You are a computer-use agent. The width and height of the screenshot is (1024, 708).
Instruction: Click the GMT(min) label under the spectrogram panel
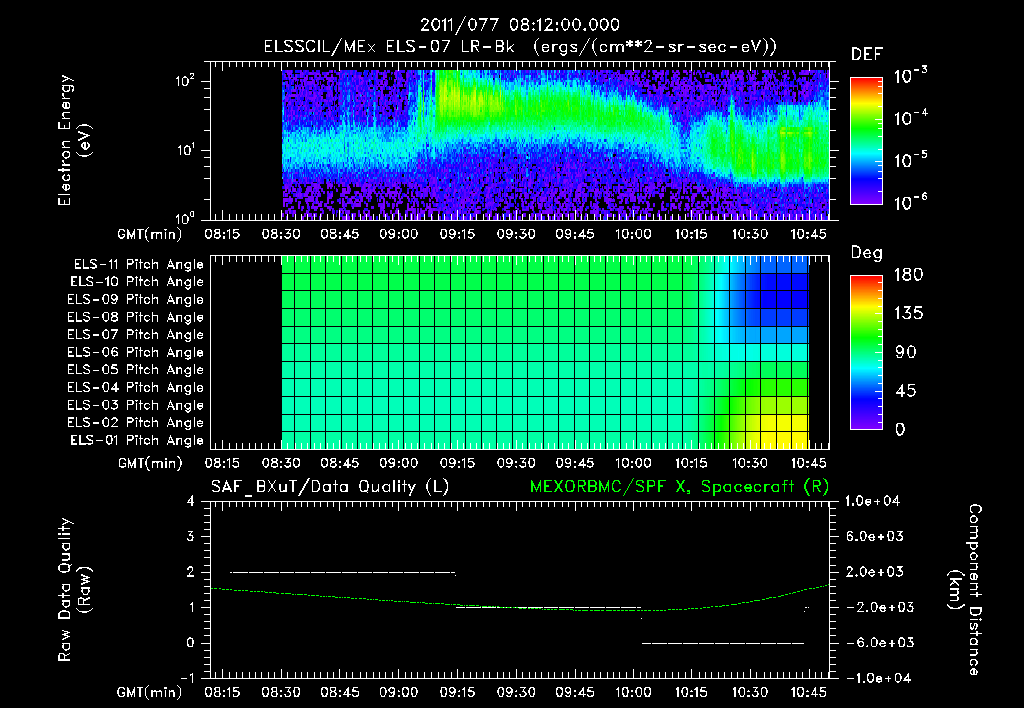[x=149, y=234]
